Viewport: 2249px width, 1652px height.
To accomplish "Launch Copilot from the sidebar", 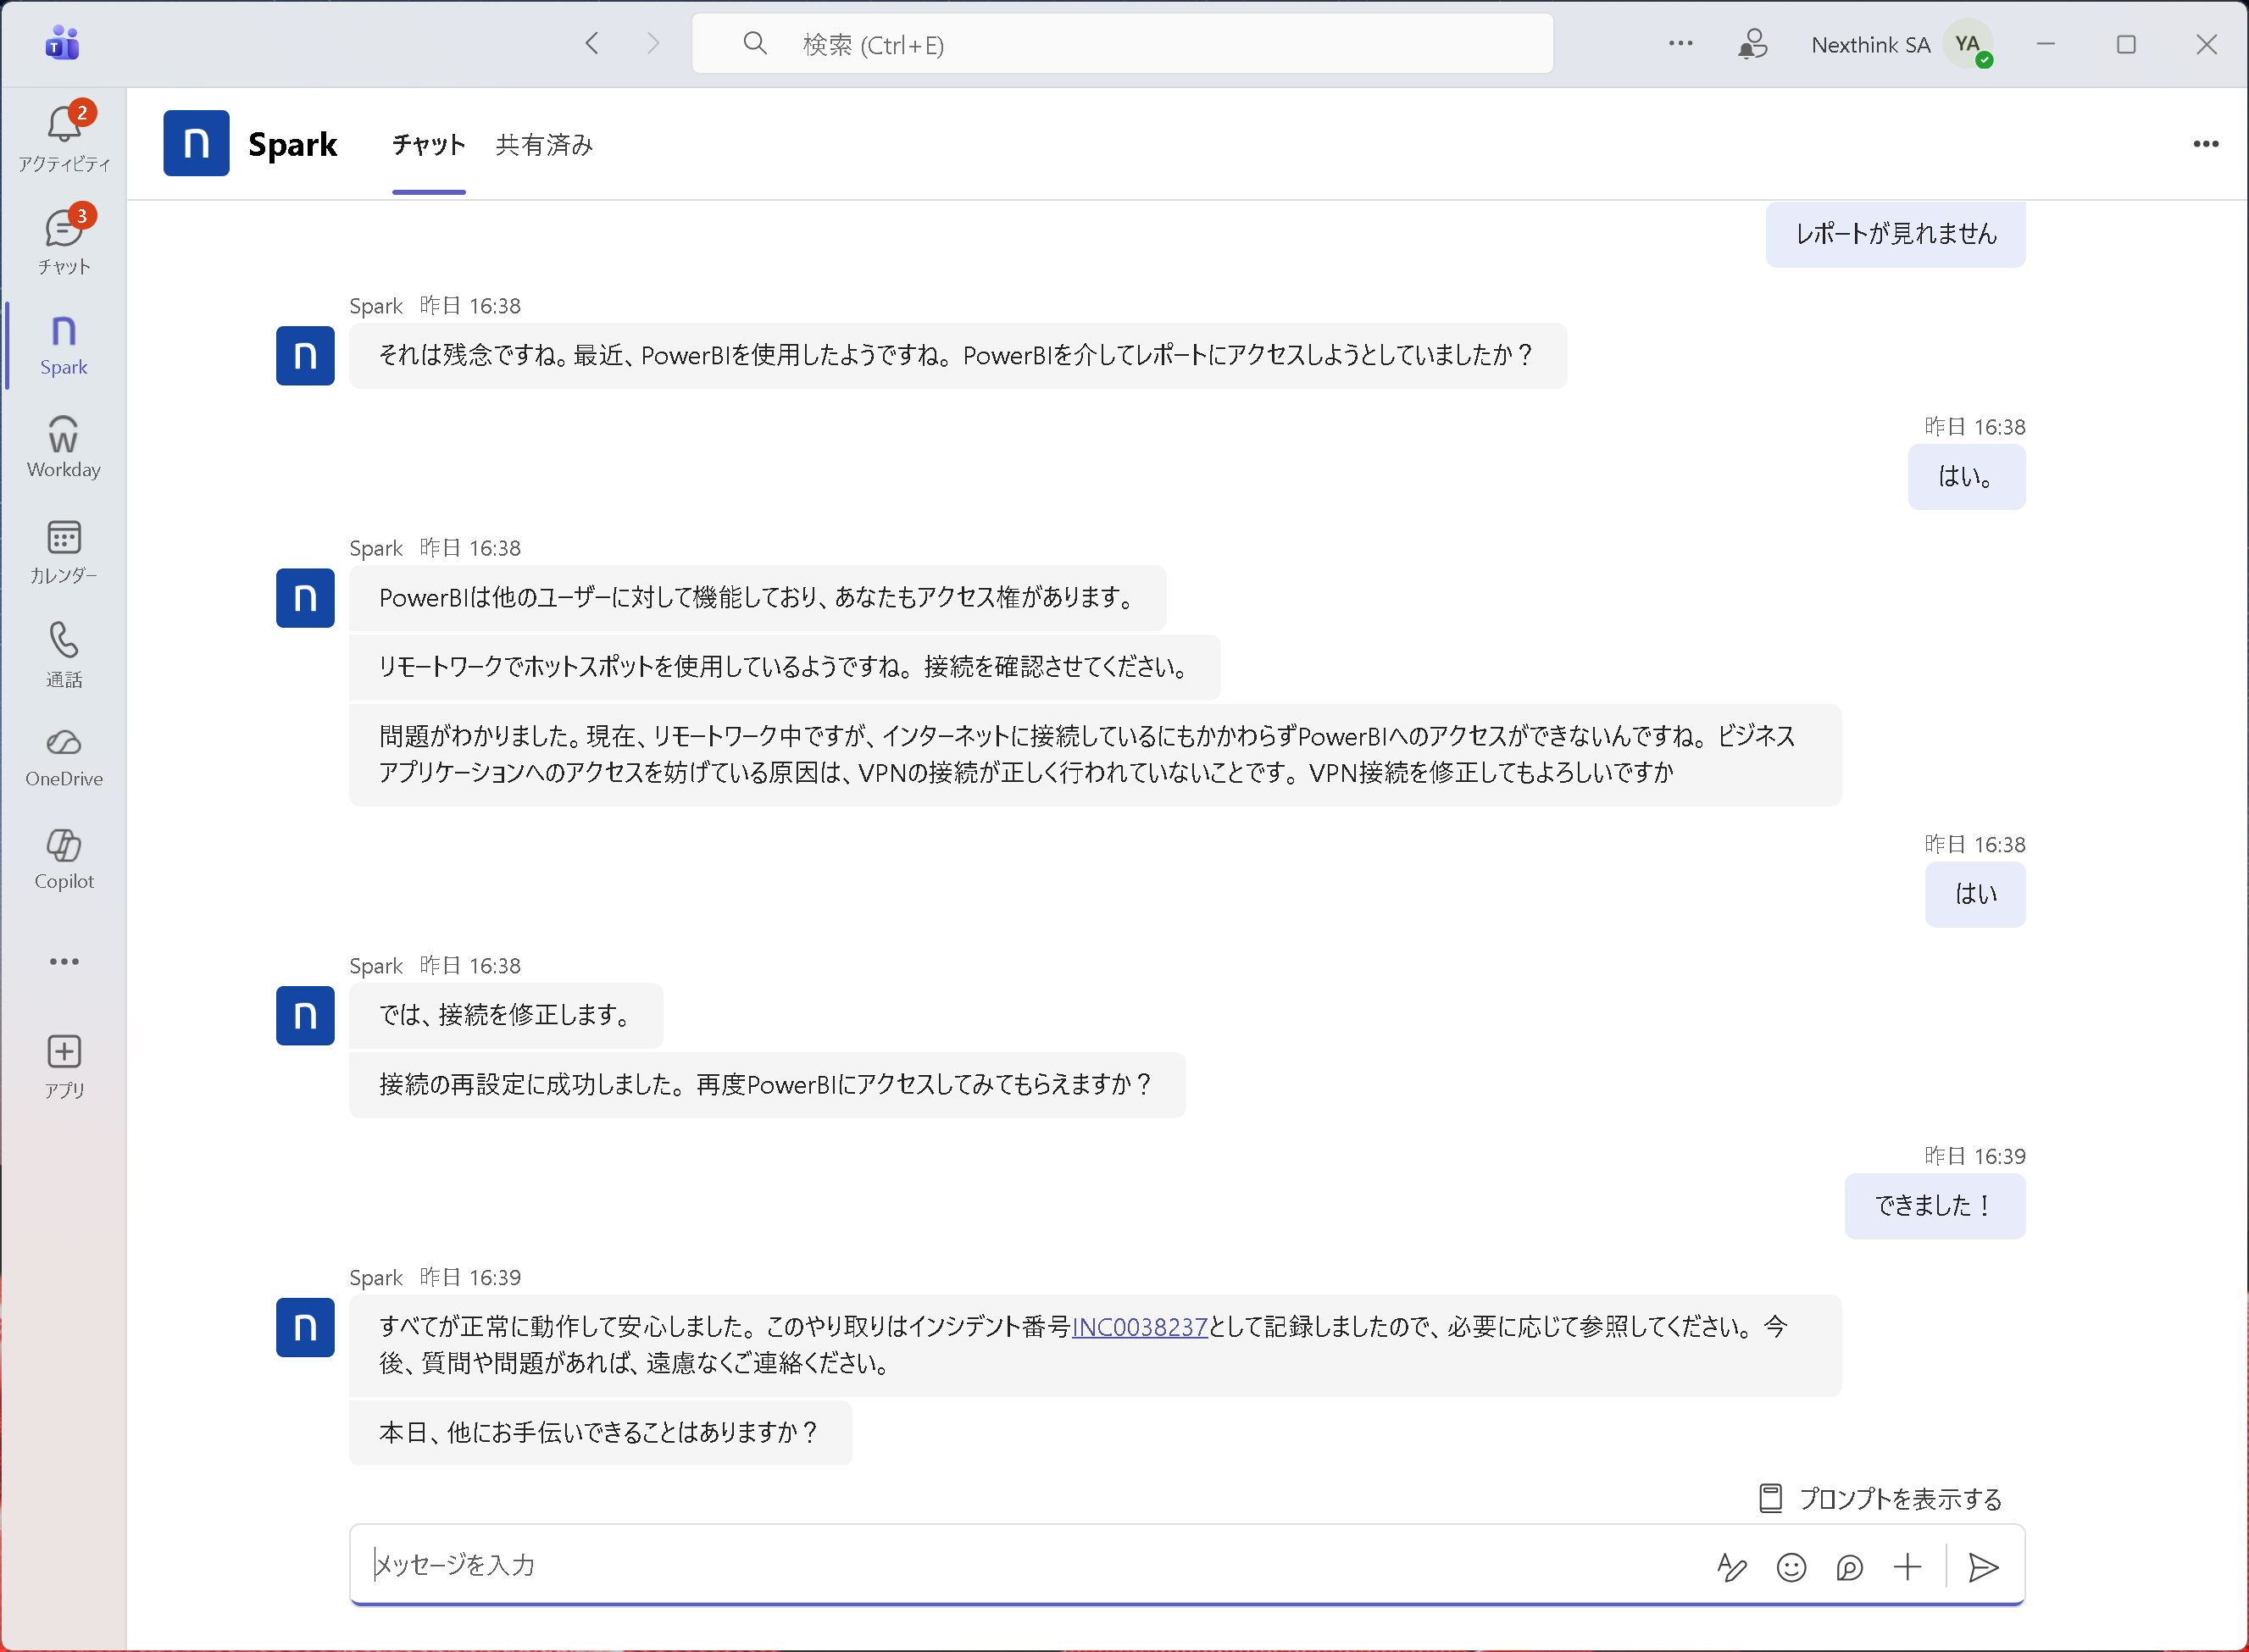I will click(64, 859).
